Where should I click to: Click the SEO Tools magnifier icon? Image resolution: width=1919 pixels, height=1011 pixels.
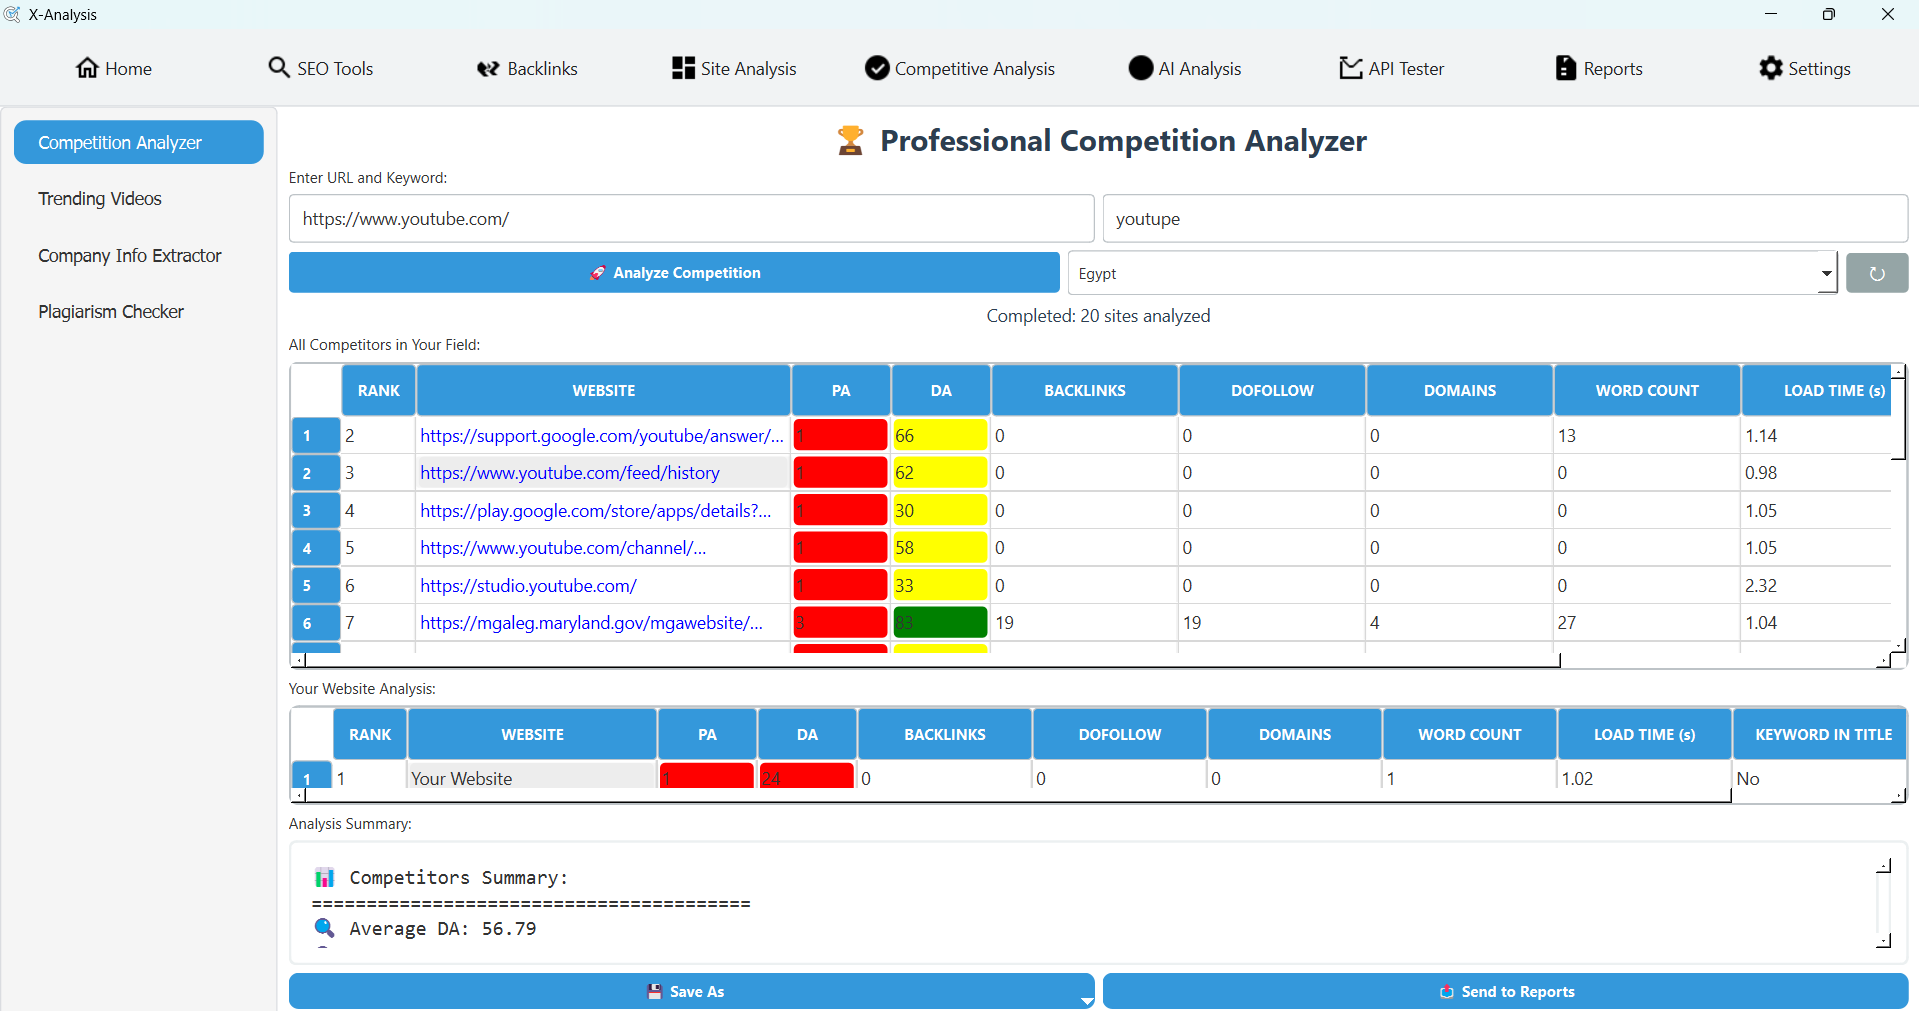coord(279,68)
